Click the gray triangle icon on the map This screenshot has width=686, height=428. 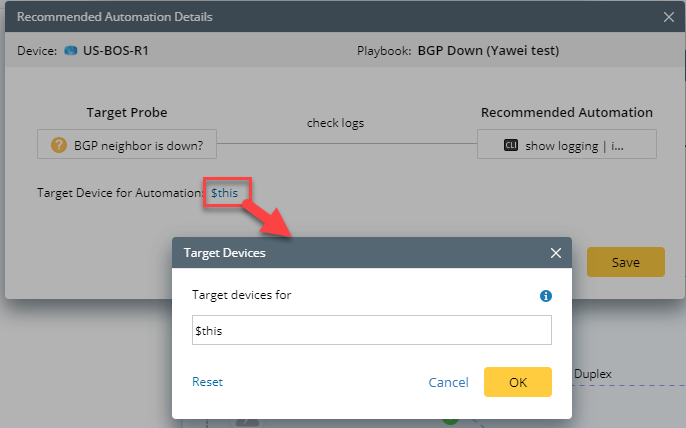(x=248, y=422)
